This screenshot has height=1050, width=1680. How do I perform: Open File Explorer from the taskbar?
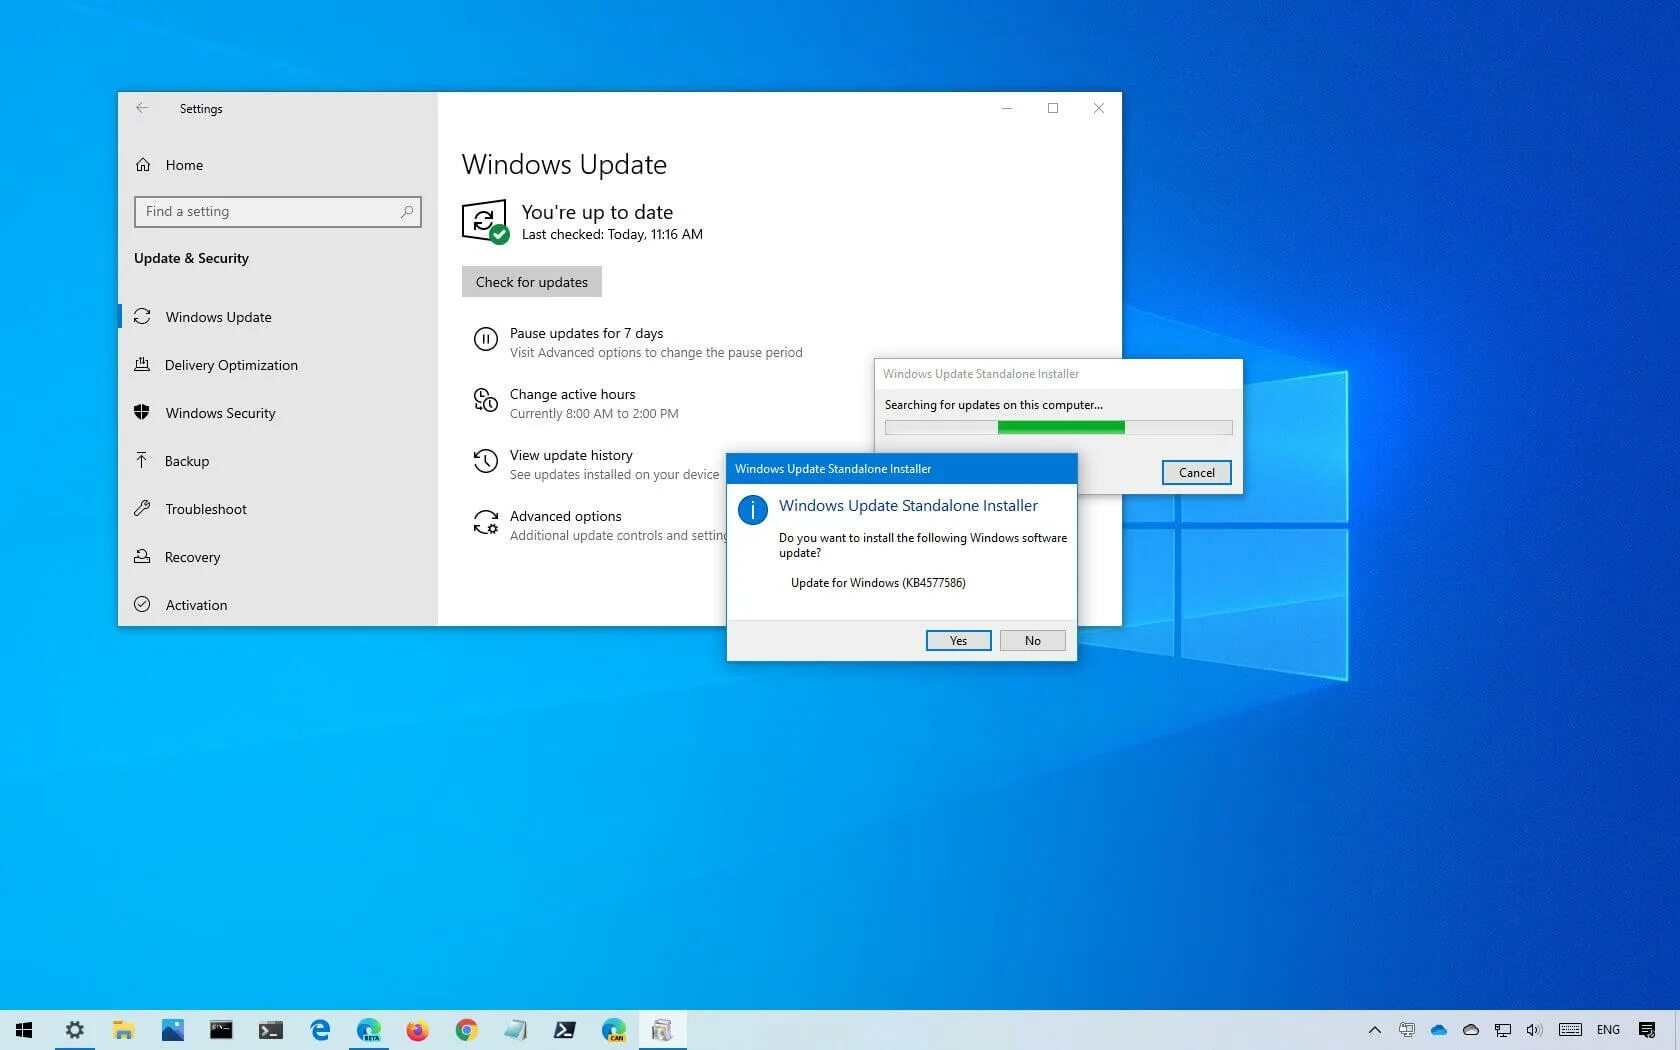123,1030
